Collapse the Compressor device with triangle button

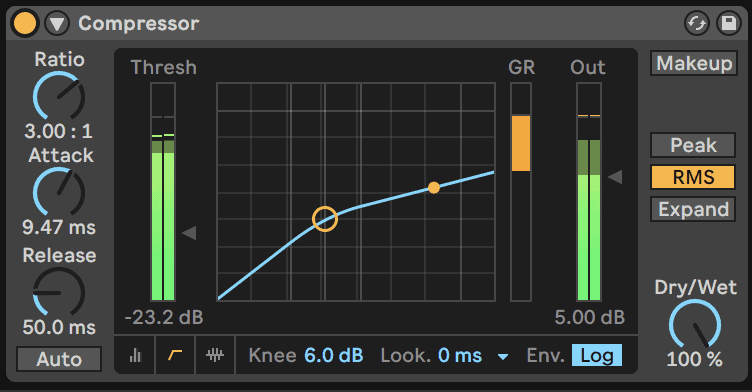(57, 24)
